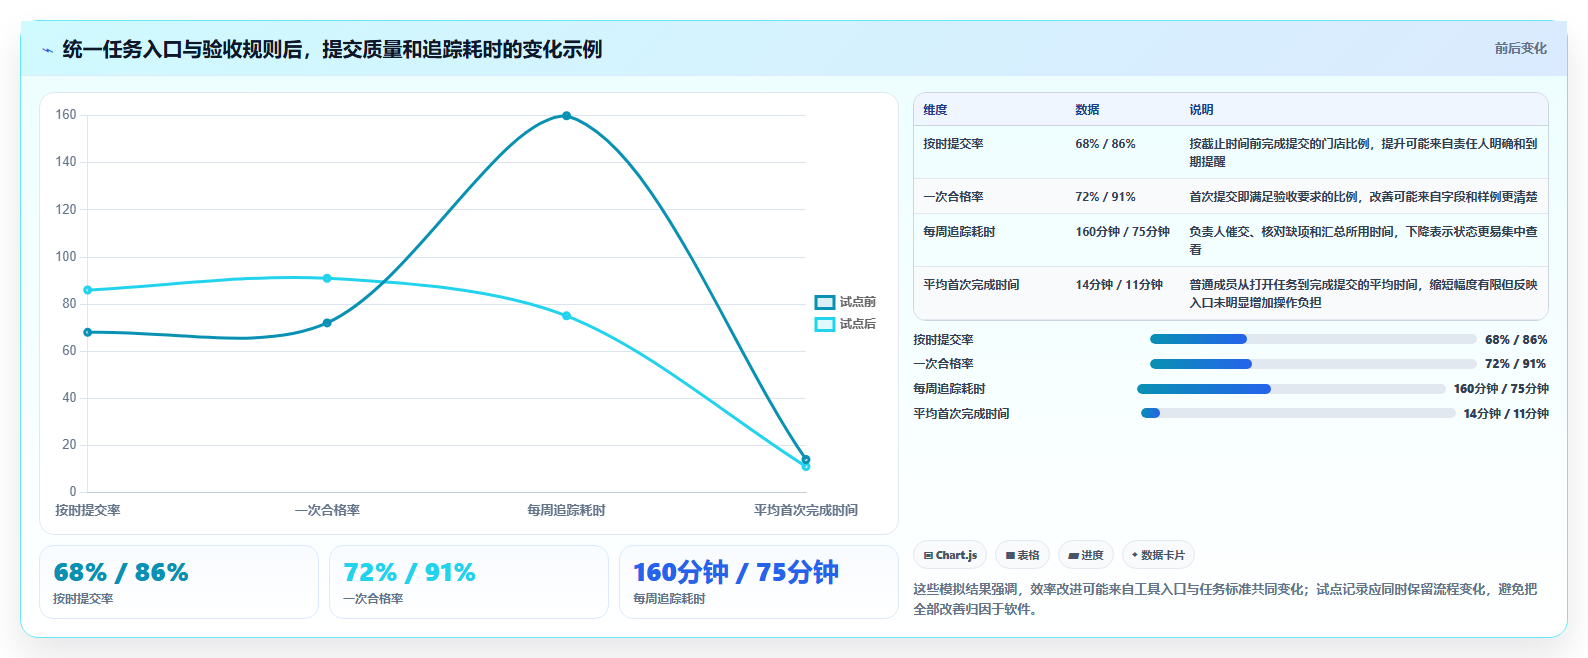Screen dimensions: 1588x658
Task: Toggle the 试点前 legend swatch
Action: coord(825,302)
